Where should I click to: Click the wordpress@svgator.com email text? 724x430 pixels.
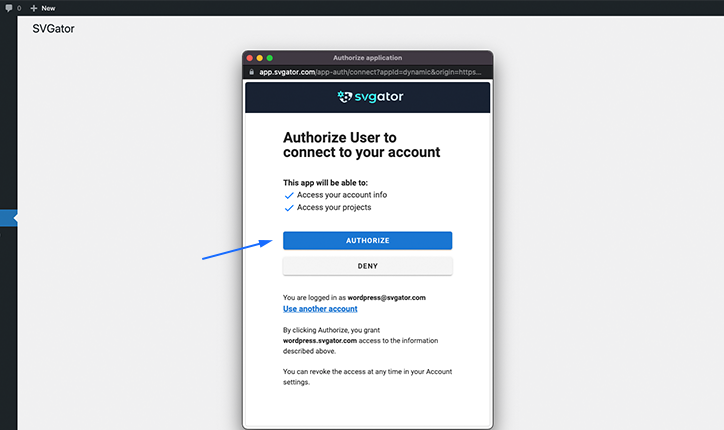point(386,297)
